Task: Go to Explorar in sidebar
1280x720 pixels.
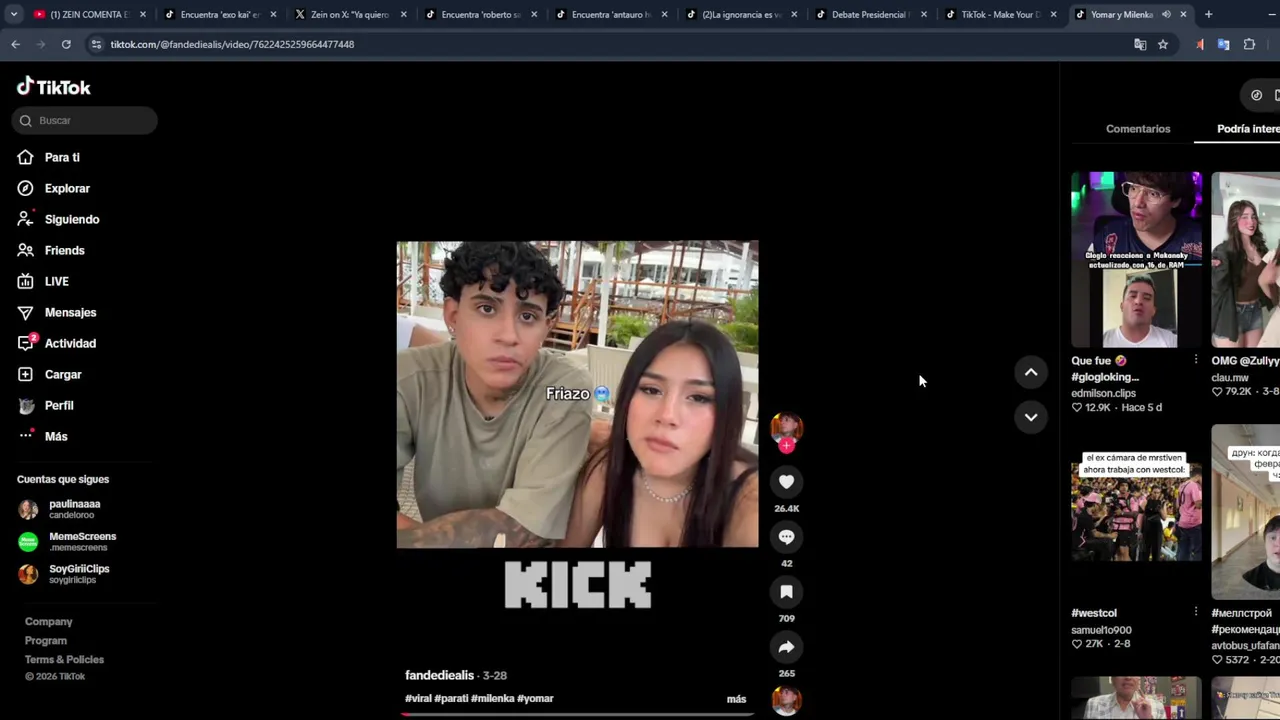Action: coord(67,188)
